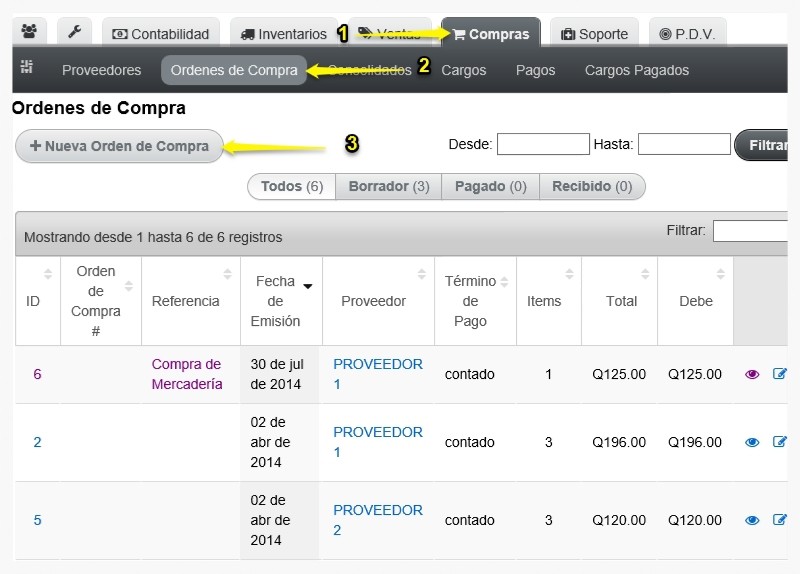Filter by Recibido (0) status
This screenshot has width=800, height=574.
tap(592, 186)
